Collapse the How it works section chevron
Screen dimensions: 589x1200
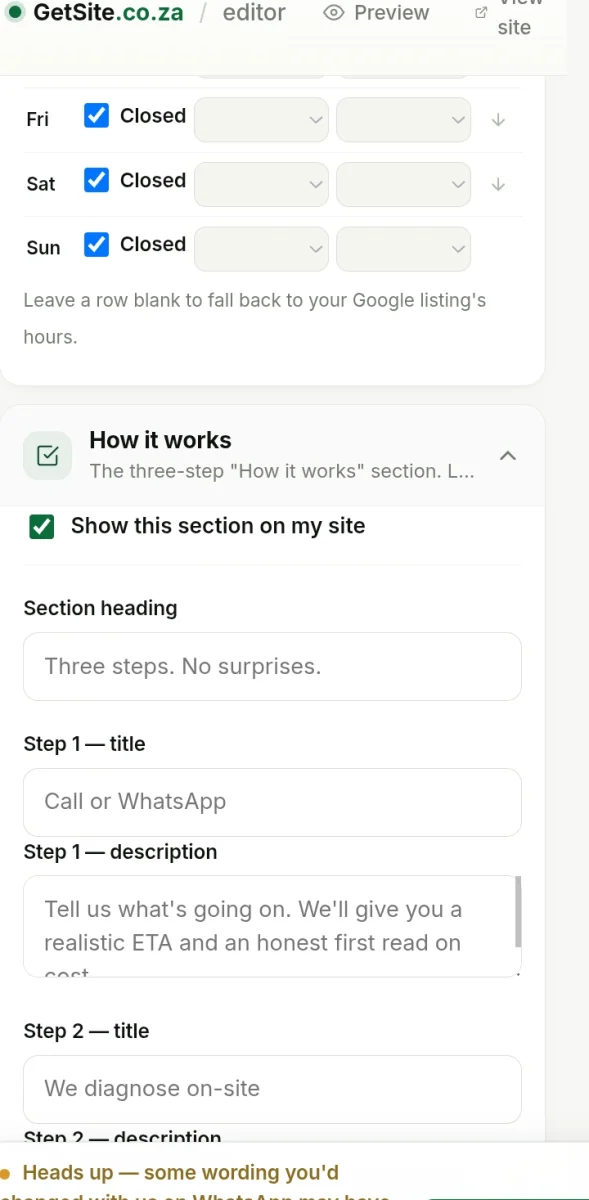point(508,456)
